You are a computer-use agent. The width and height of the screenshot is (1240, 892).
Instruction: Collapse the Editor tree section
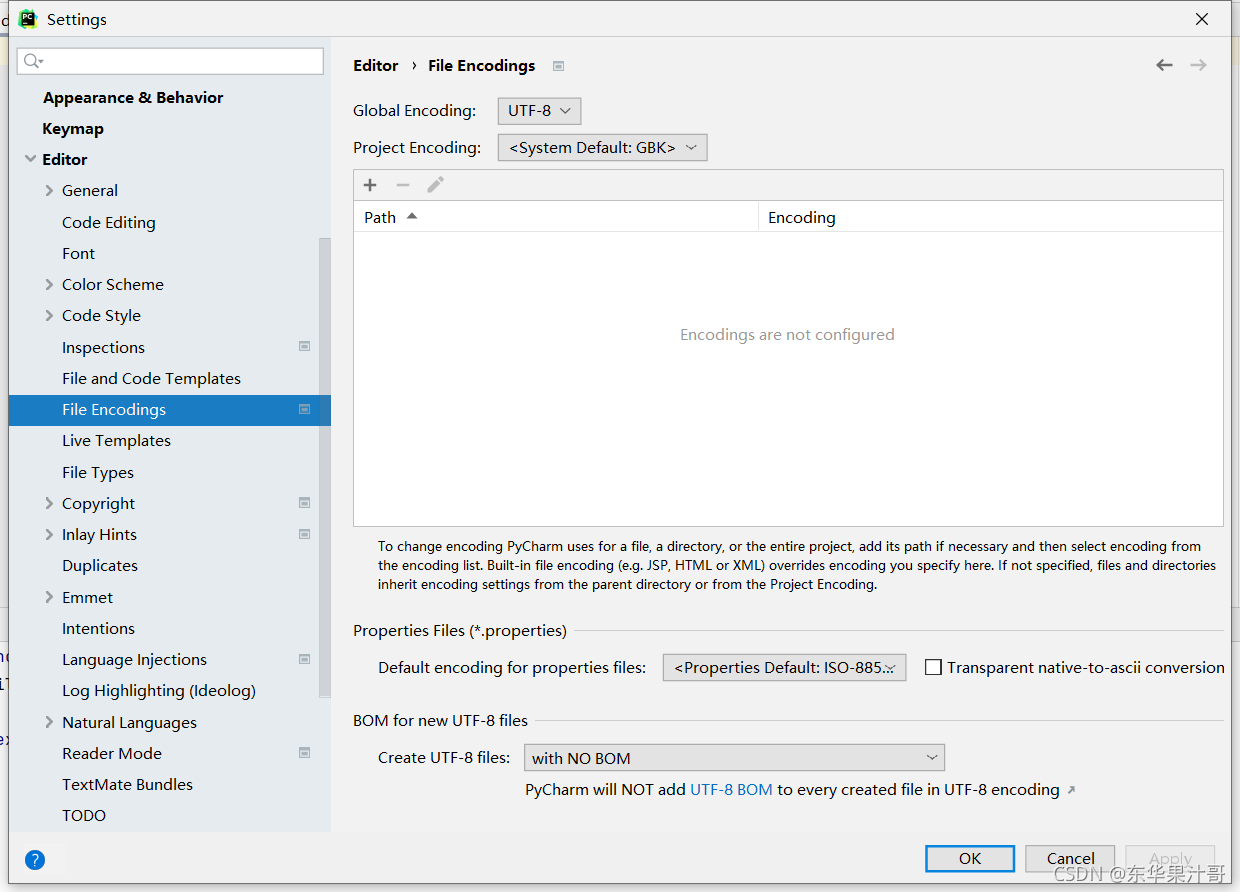[31, 159]
